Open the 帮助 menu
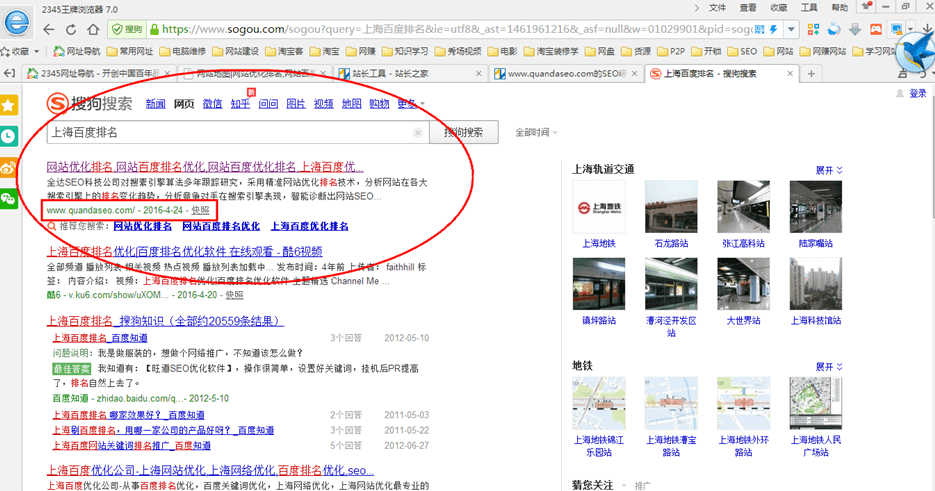 click(x=840, y=8)
